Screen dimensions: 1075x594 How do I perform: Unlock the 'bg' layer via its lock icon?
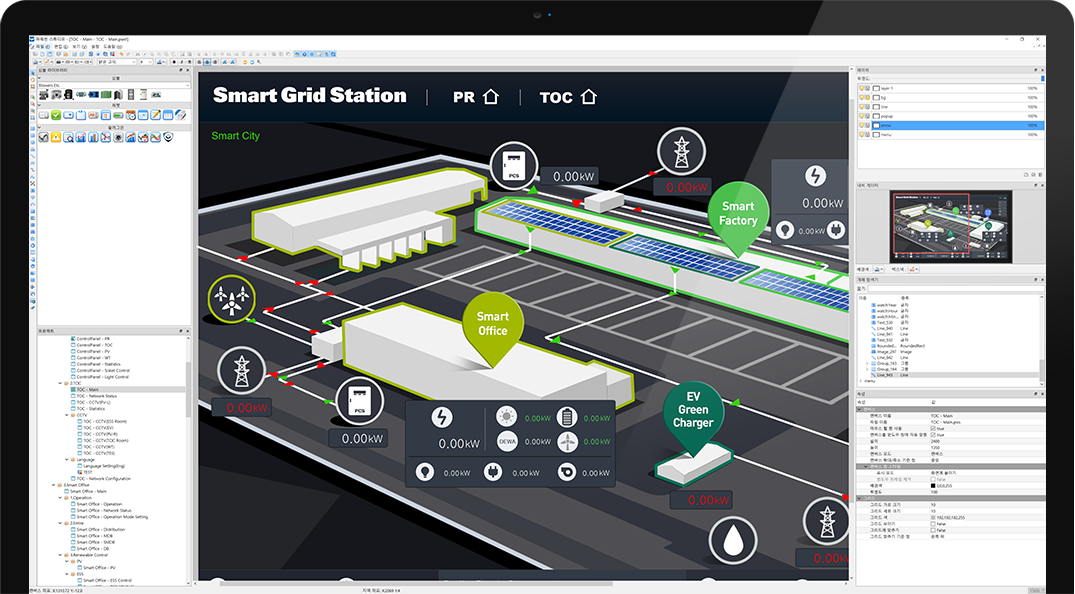pyautogui.click(x=868, y=98)
